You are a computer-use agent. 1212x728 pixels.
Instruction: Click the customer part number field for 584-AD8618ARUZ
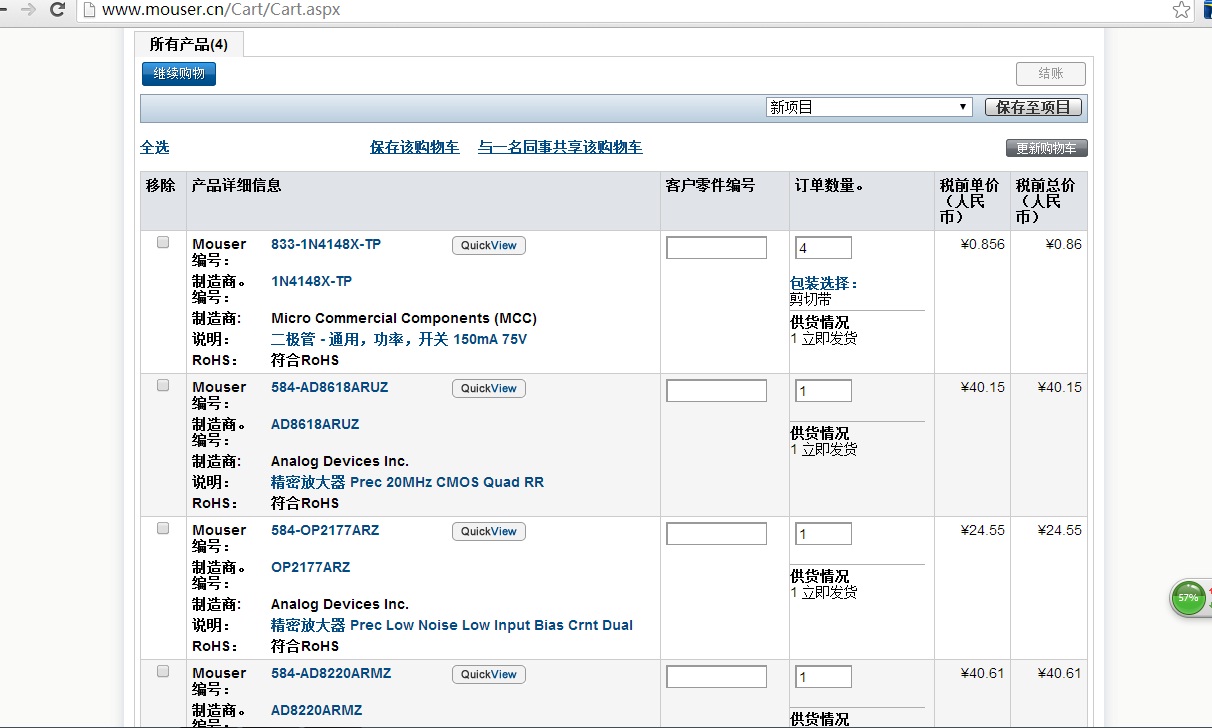[716, 390]
